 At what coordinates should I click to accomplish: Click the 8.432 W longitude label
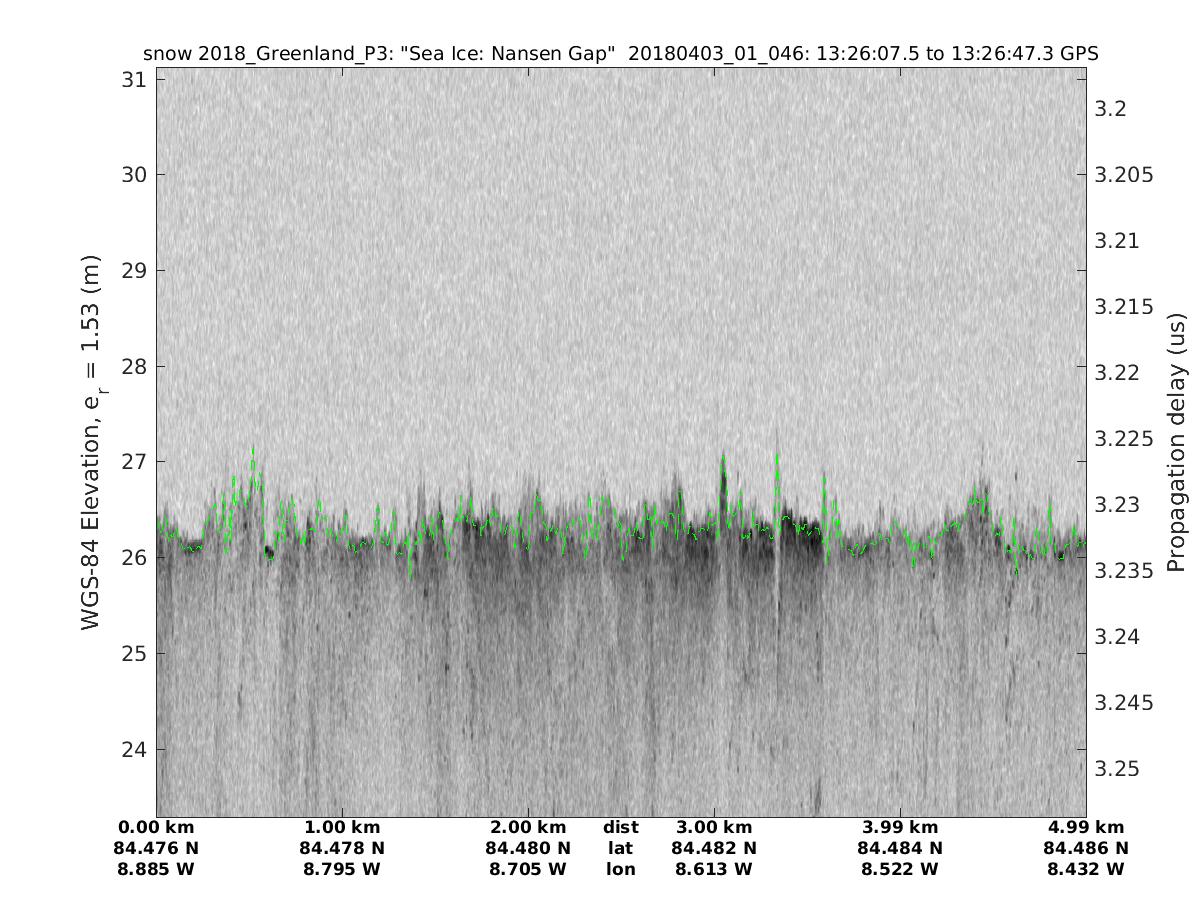[1086, 869]
